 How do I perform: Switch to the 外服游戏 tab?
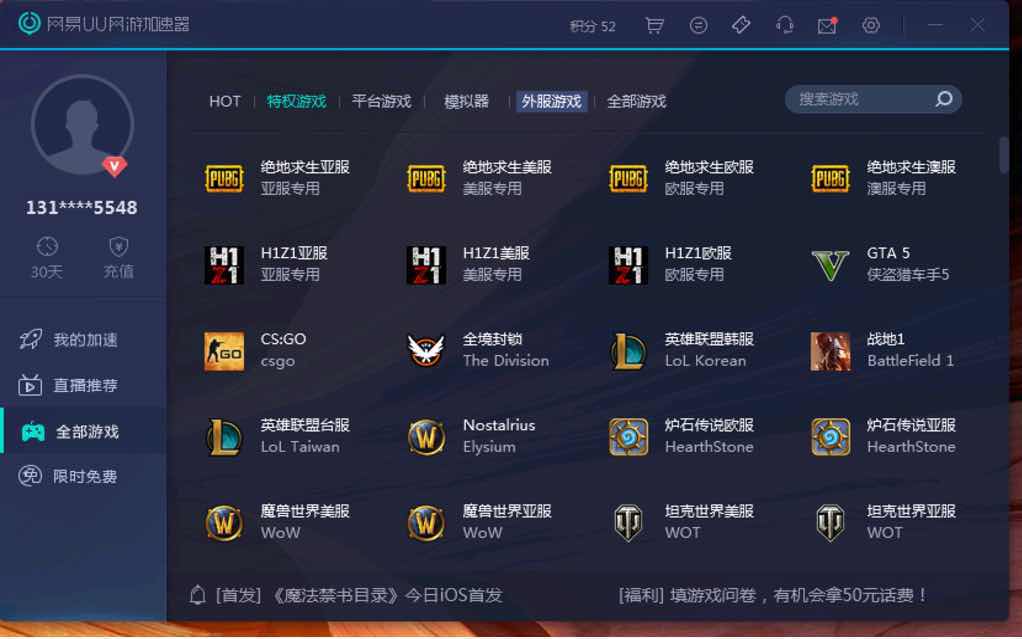point(551,102)
